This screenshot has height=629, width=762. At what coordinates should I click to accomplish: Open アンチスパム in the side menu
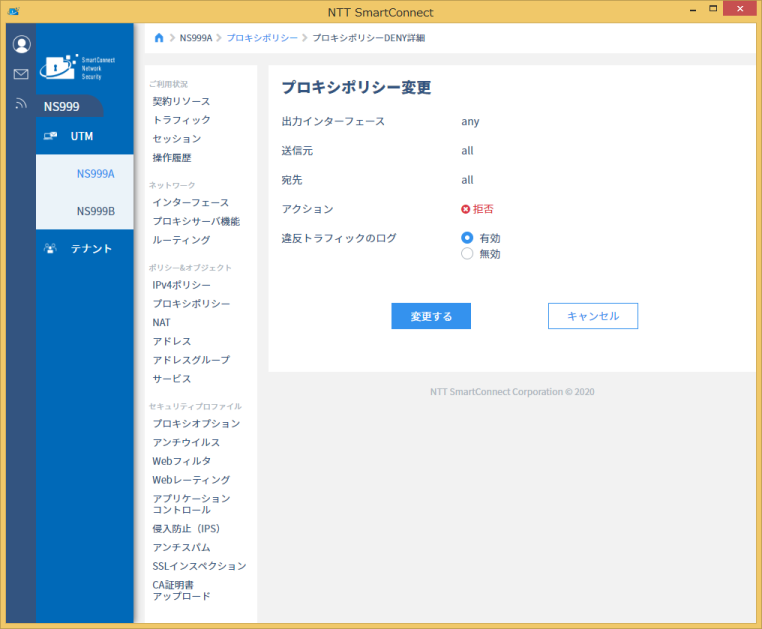(x=181, y=547)
